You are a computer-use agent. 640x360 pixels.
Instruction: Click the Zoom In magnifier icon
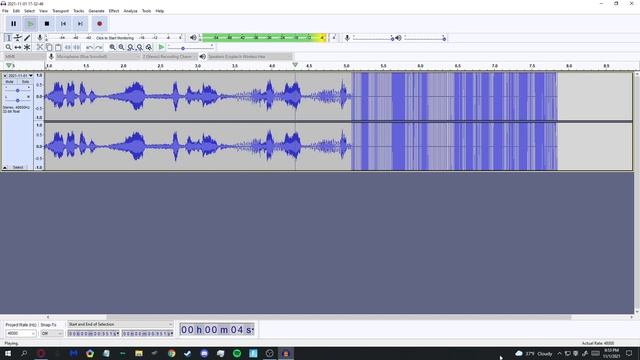click(x=112, y=47)
